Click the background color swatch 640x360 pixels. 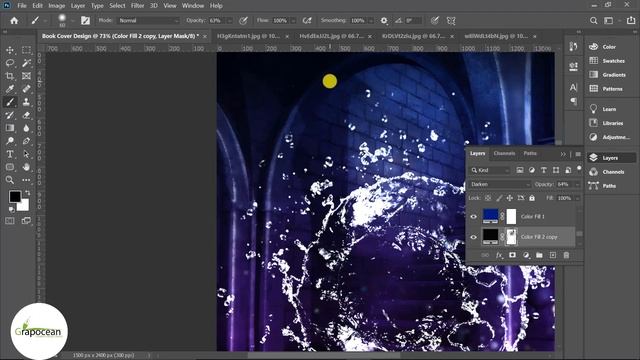point(24,206)
